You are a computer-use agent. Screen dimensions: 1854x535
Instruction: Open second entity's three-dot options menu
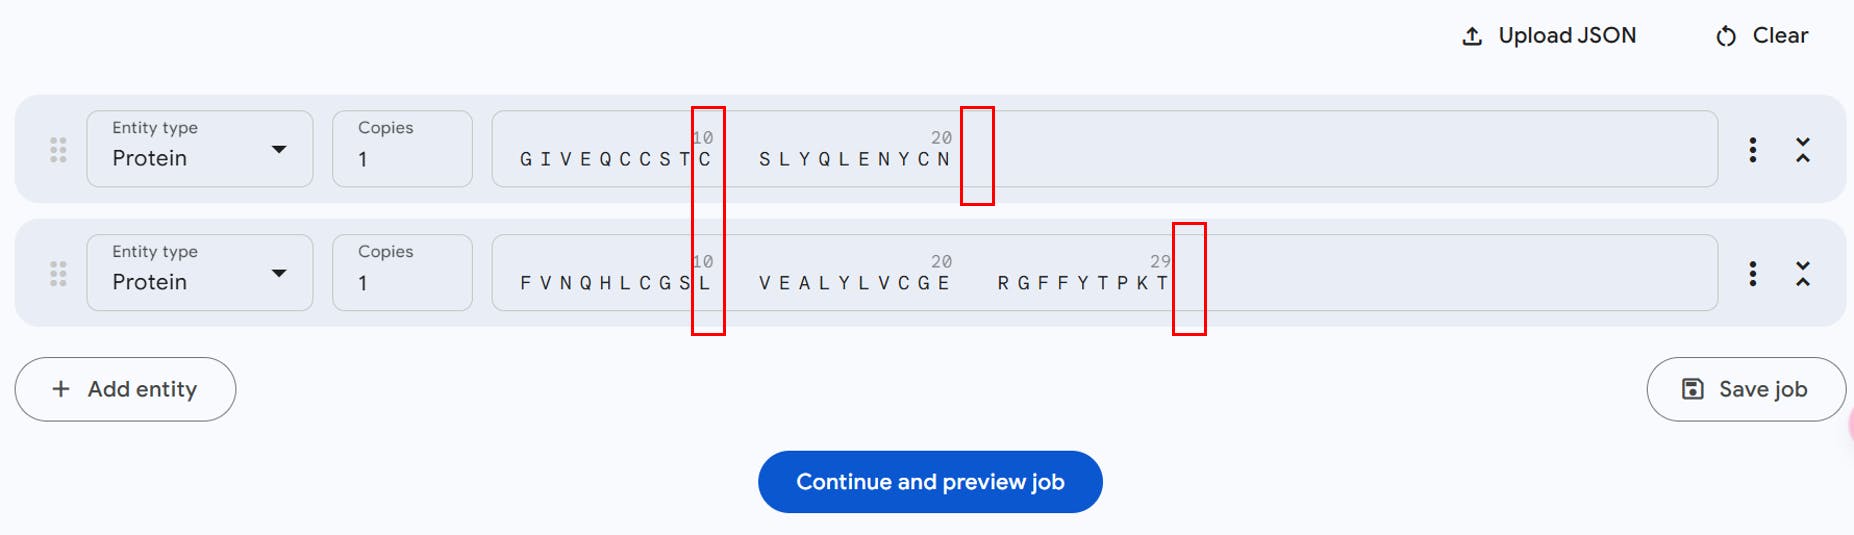tap(1752, 274)
